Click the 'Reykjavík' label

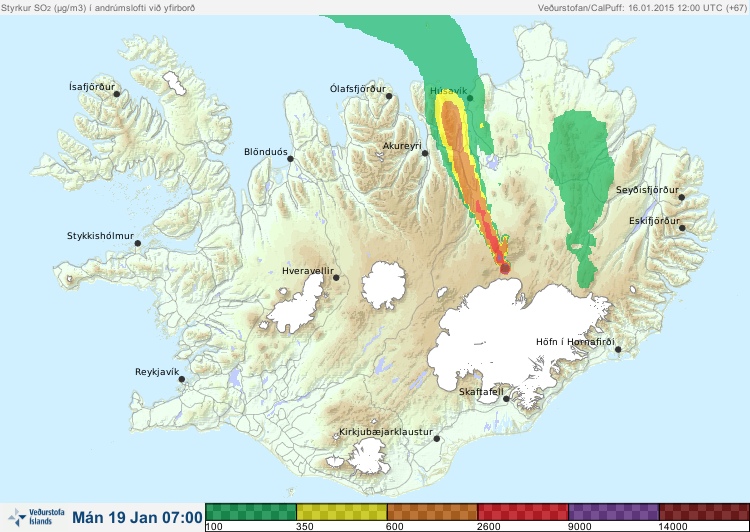[x=157, y=372]
